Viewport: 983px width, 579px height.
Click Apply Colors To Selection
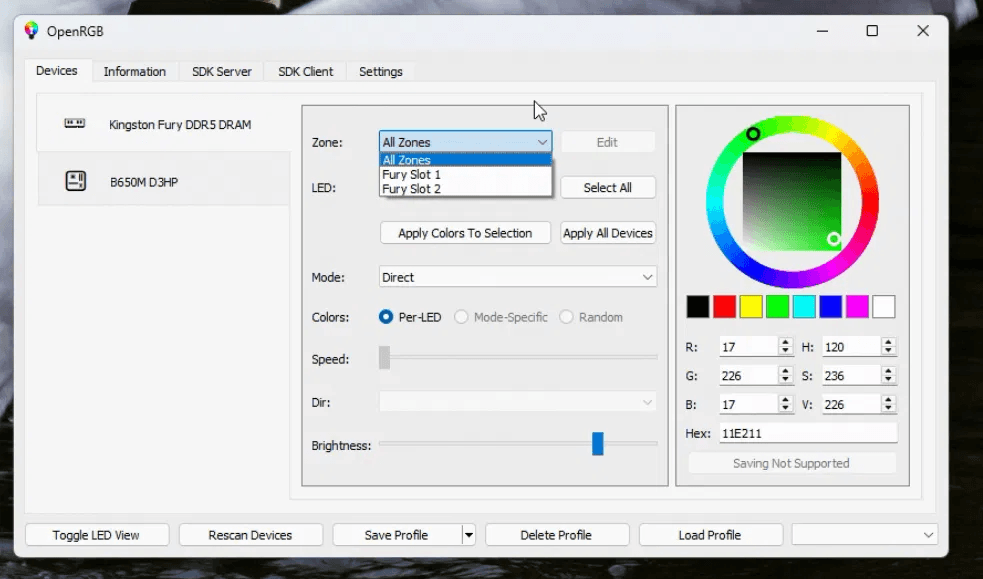tap(465, 233)
